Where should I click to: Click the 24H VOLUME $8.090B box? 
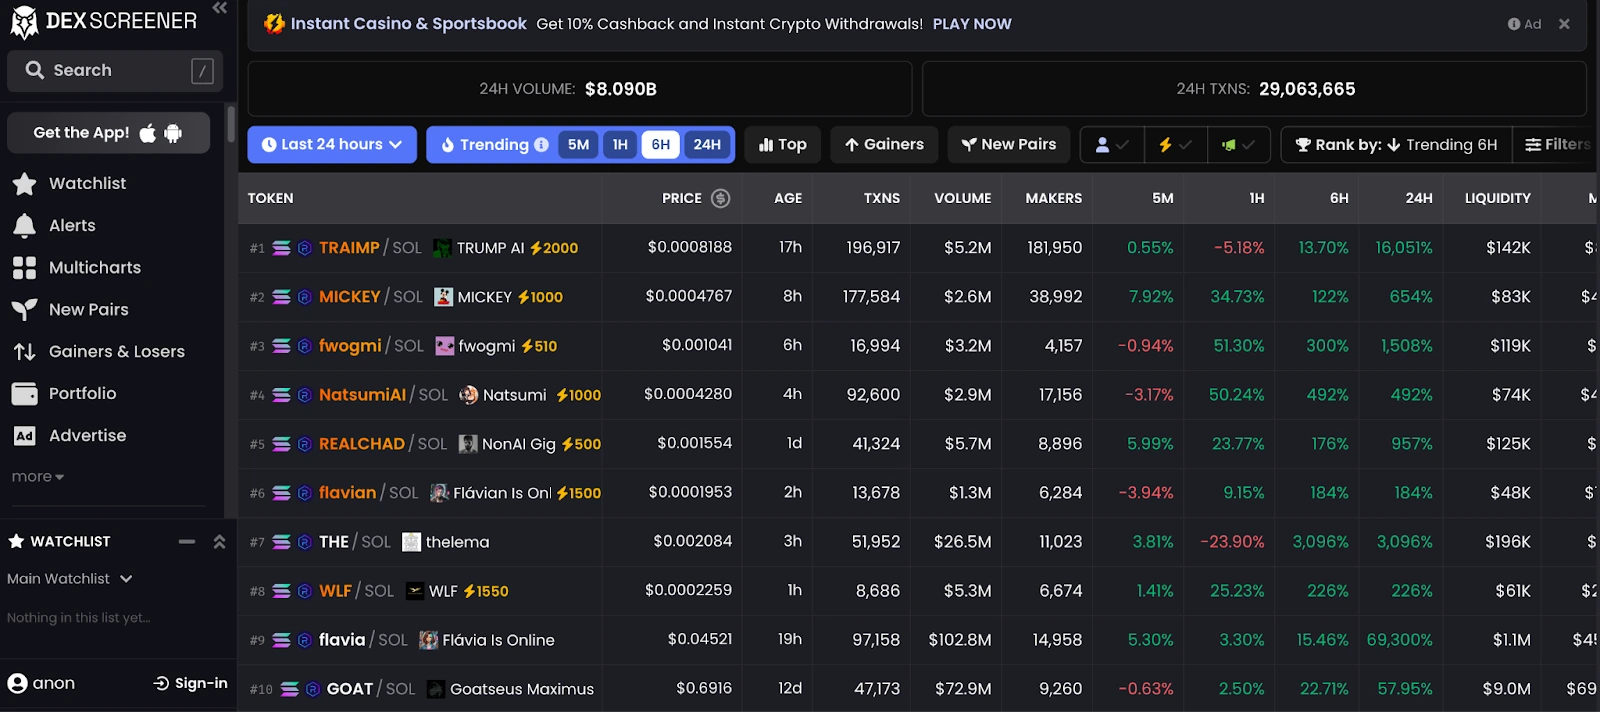point(580,89)
